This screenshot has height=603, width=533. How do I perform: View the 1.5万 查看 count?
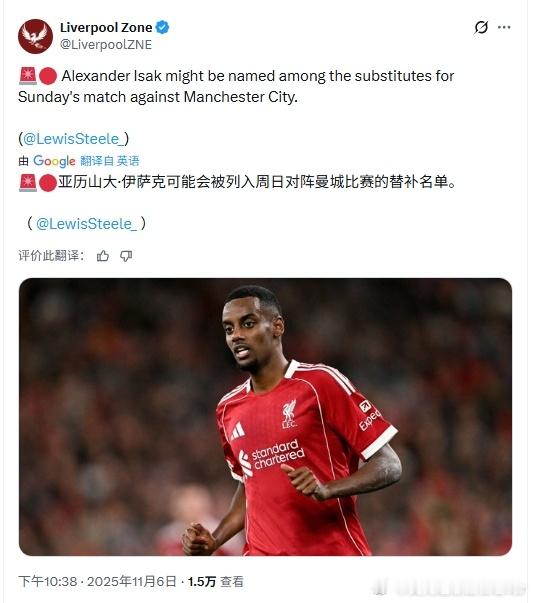pyautogui.click(x=215, y=581)
